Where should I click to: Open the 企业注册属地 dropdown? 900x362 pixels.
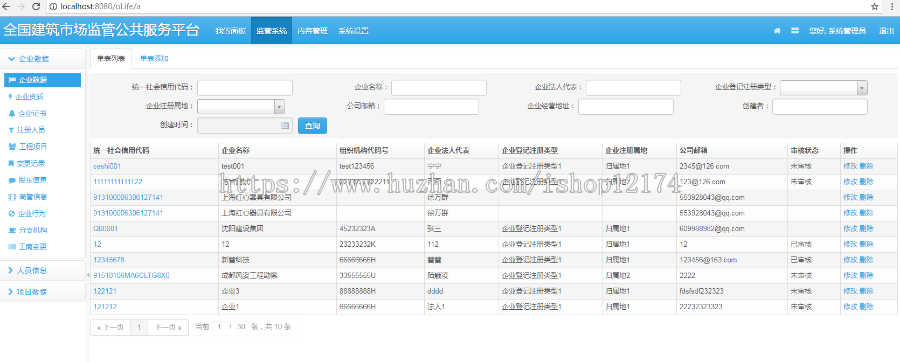(241, 107)
